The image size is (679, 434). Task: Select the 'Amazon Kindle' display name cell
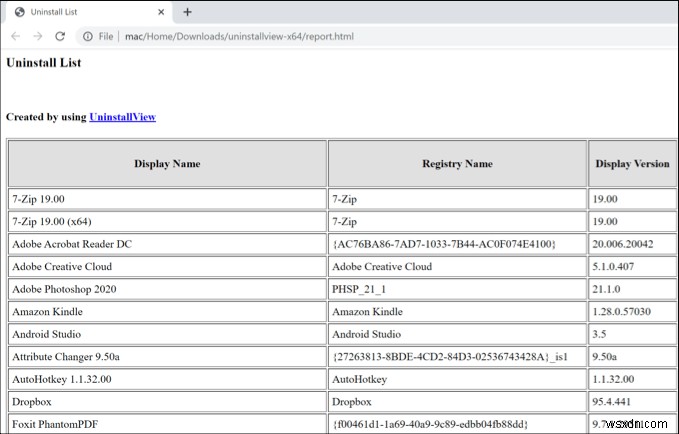[167, 312]
